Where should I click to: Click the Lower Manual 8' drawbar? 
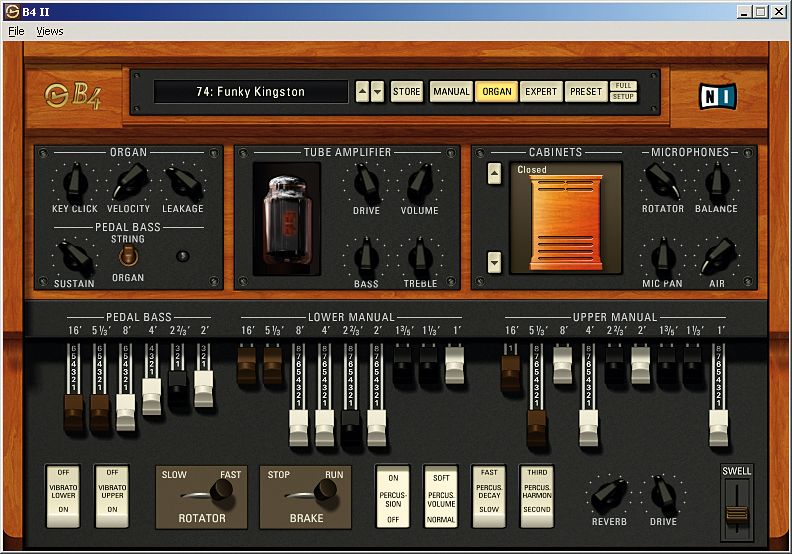pos(299,428)
